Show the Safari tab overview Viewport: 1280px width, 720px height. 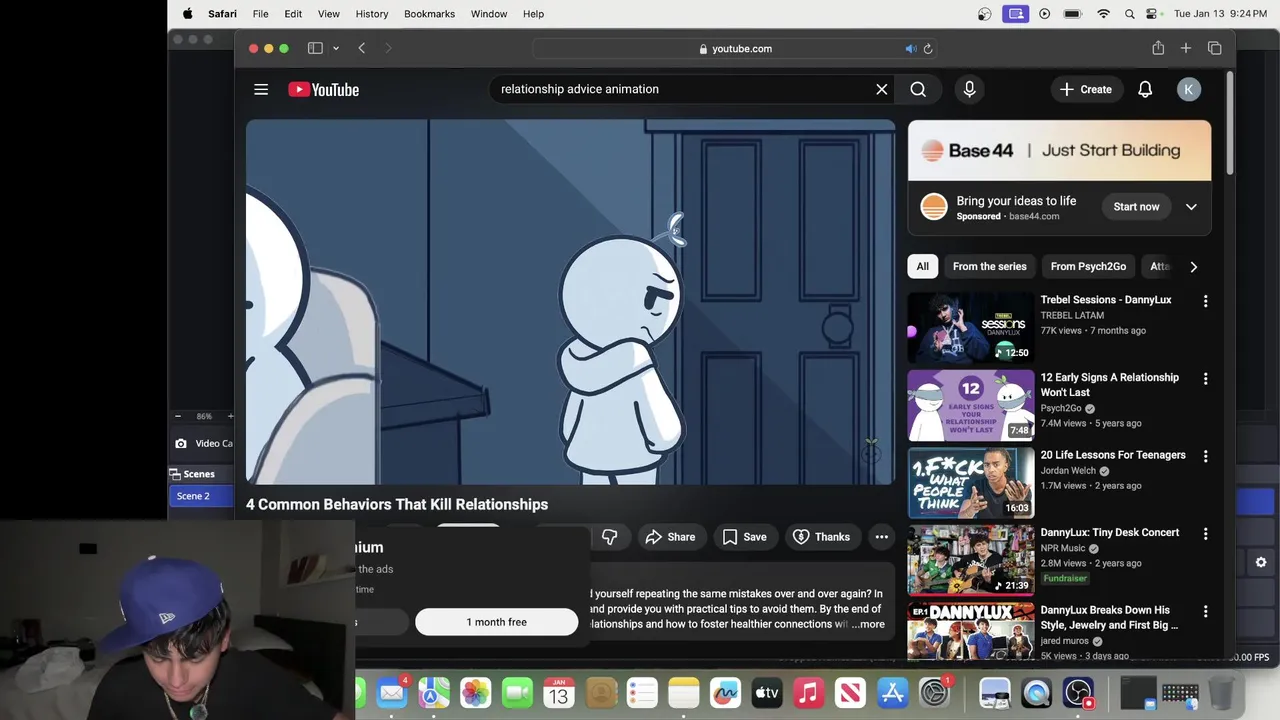(1215, 48)
